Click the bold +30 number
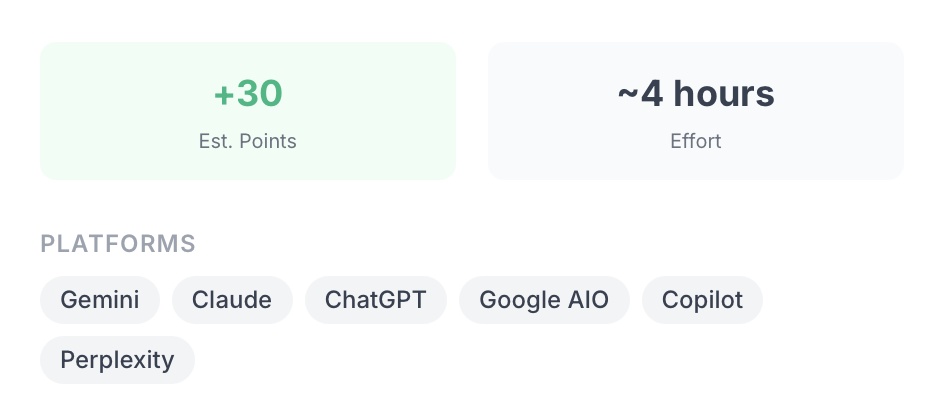 coord(248,94)
